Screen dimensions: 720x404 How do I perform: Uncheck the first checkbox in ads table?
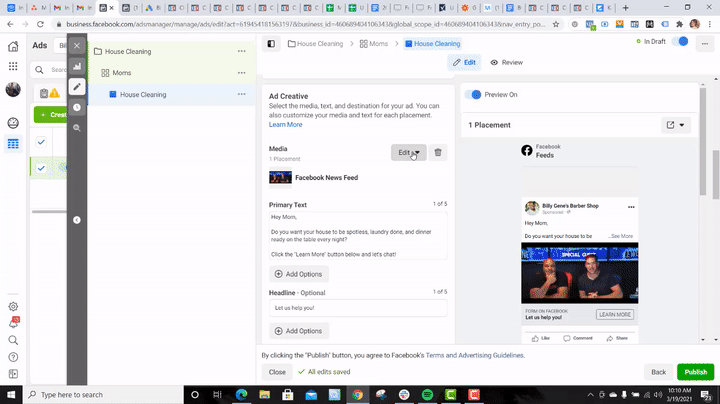41,143
